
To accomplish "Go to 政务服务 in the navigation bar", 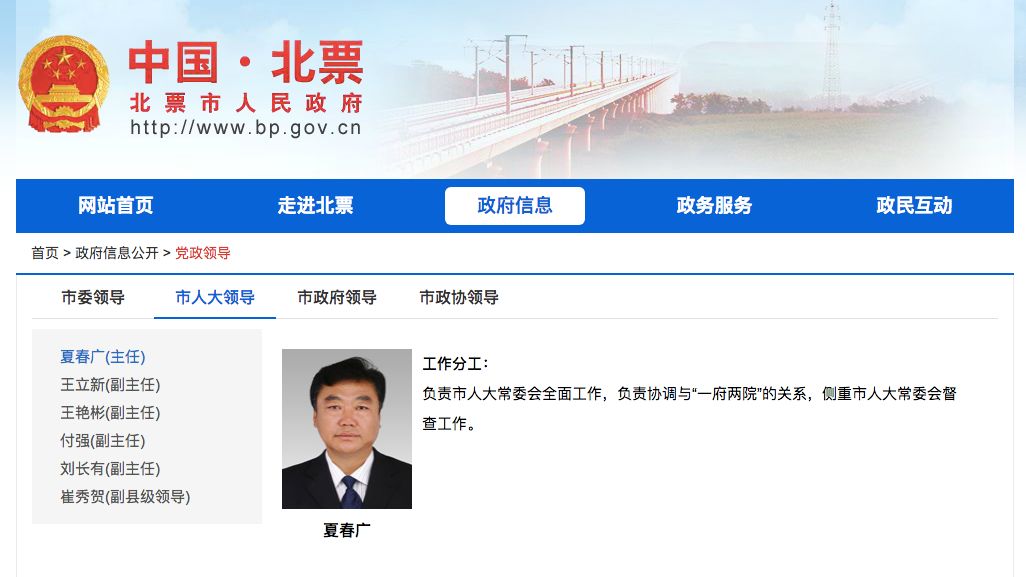I will 715,205.
